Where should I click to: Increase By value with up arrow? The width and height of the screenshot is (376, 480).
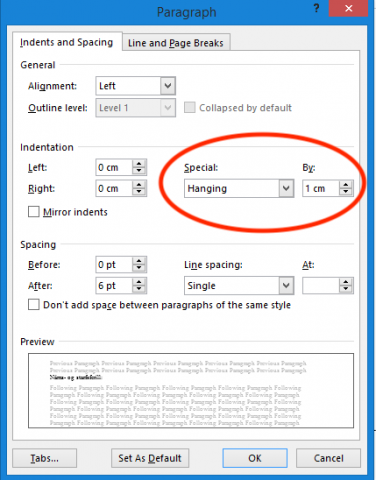(x=346, y=184)
